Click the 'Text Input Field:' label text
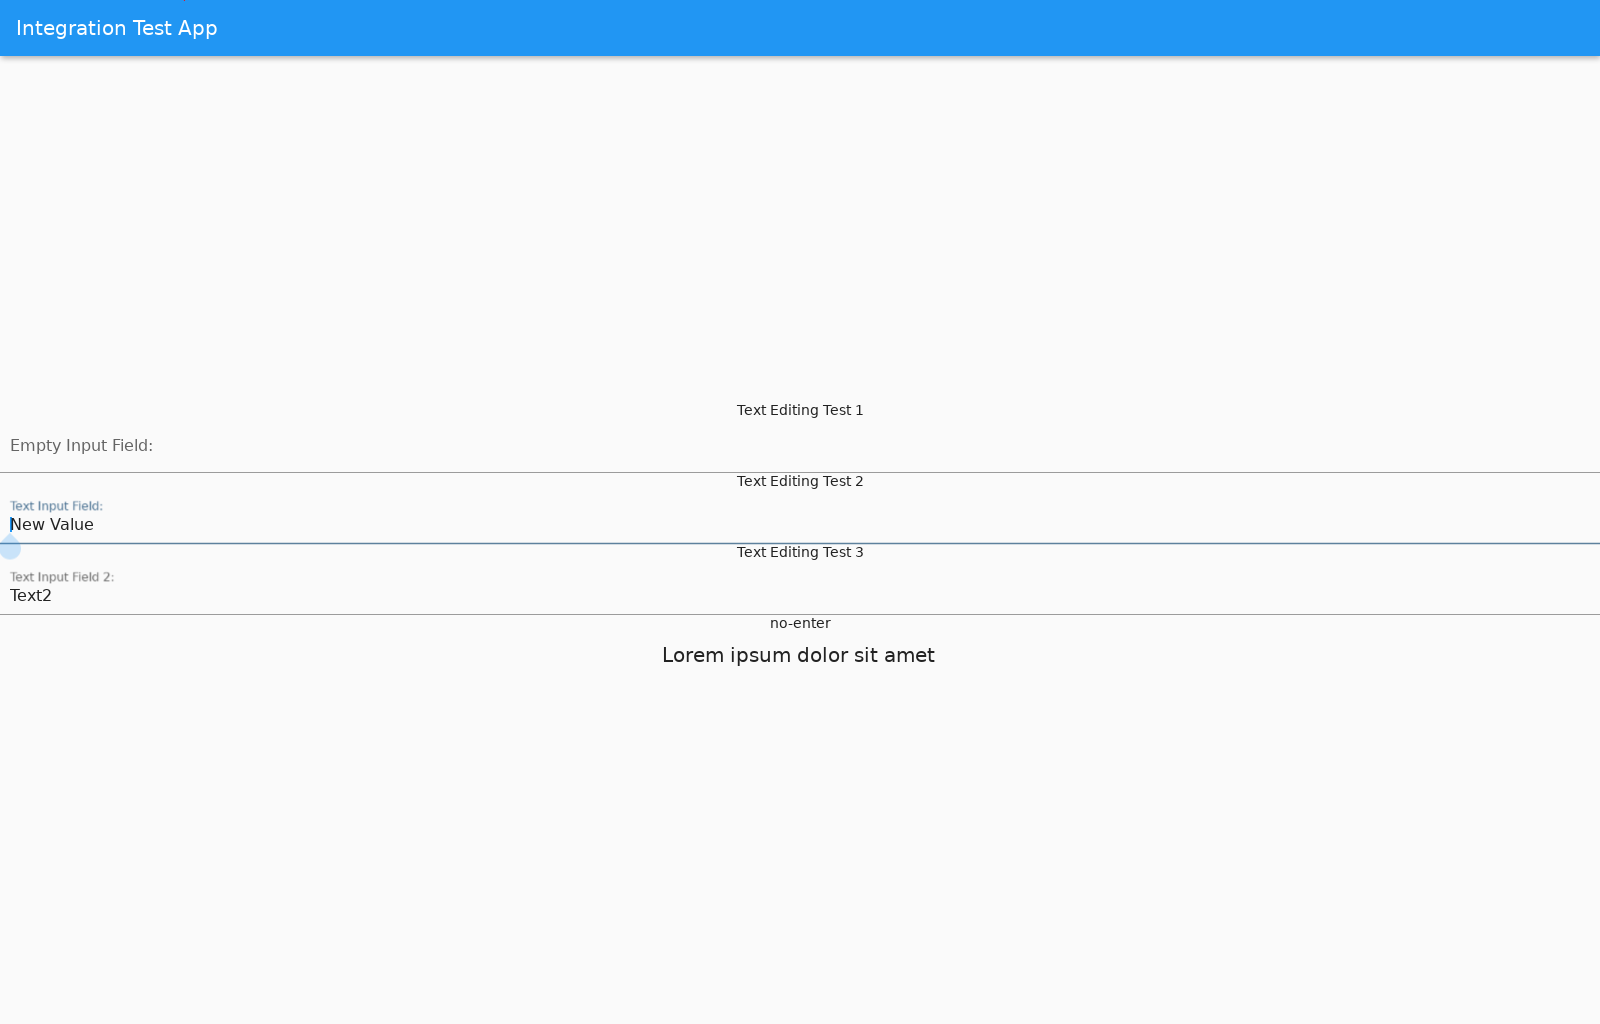This screenshot has height=1024, width=1600. coord(56,505)
